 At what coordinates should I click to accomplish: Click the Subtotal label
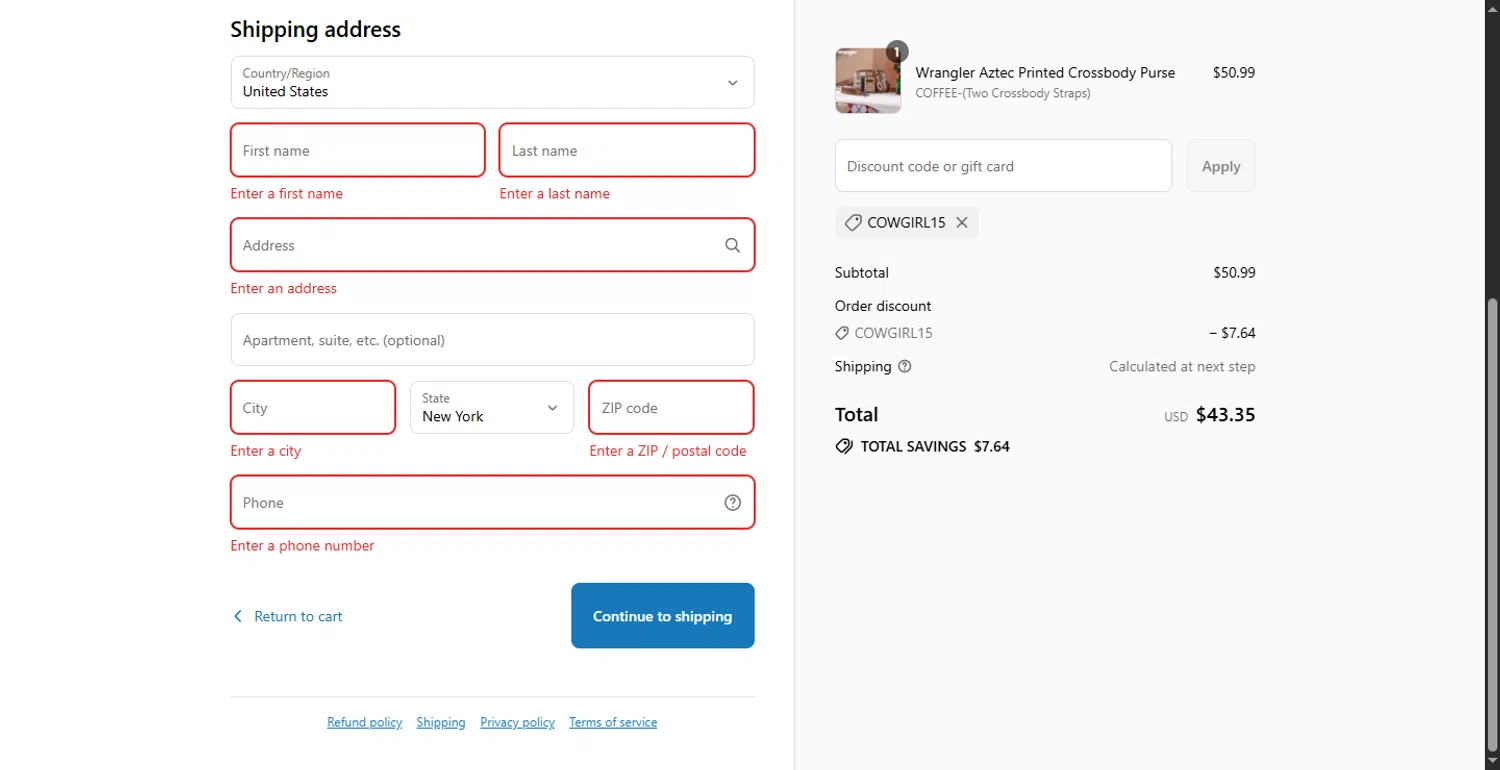pyautogui.click(x=862, y=273)
